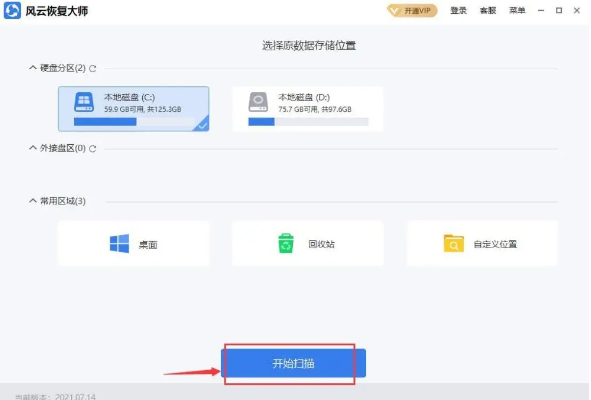Collapse the 常用区域(3) section

tap(33, 201)
